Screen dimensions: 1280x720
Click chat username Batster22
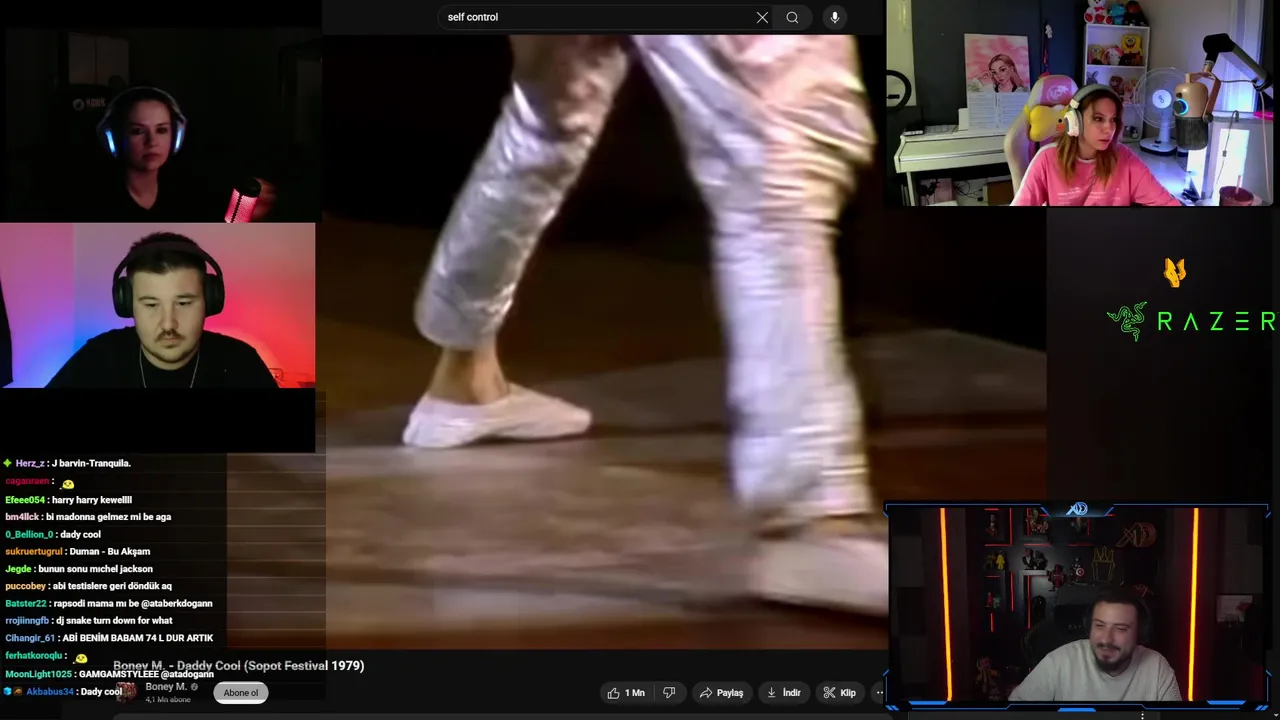click(x=26, y=604)
